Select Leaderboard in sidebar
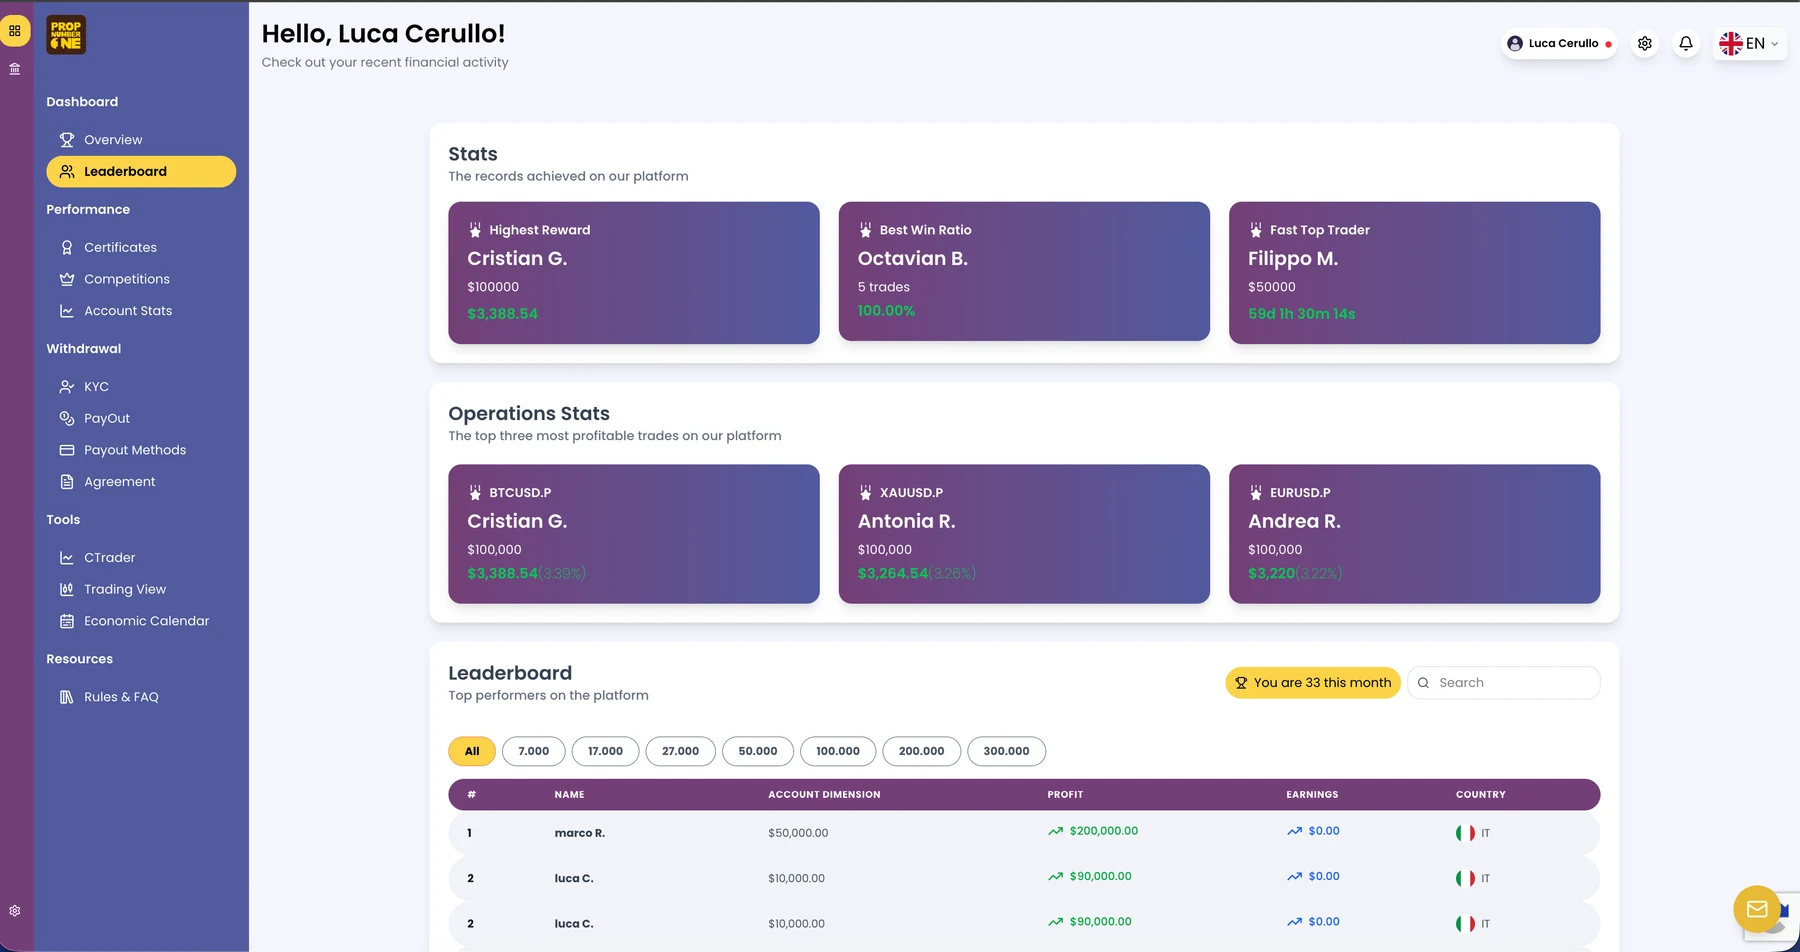Image resolution: width=1800 pixels, height=952 pixels. point(141,172)
